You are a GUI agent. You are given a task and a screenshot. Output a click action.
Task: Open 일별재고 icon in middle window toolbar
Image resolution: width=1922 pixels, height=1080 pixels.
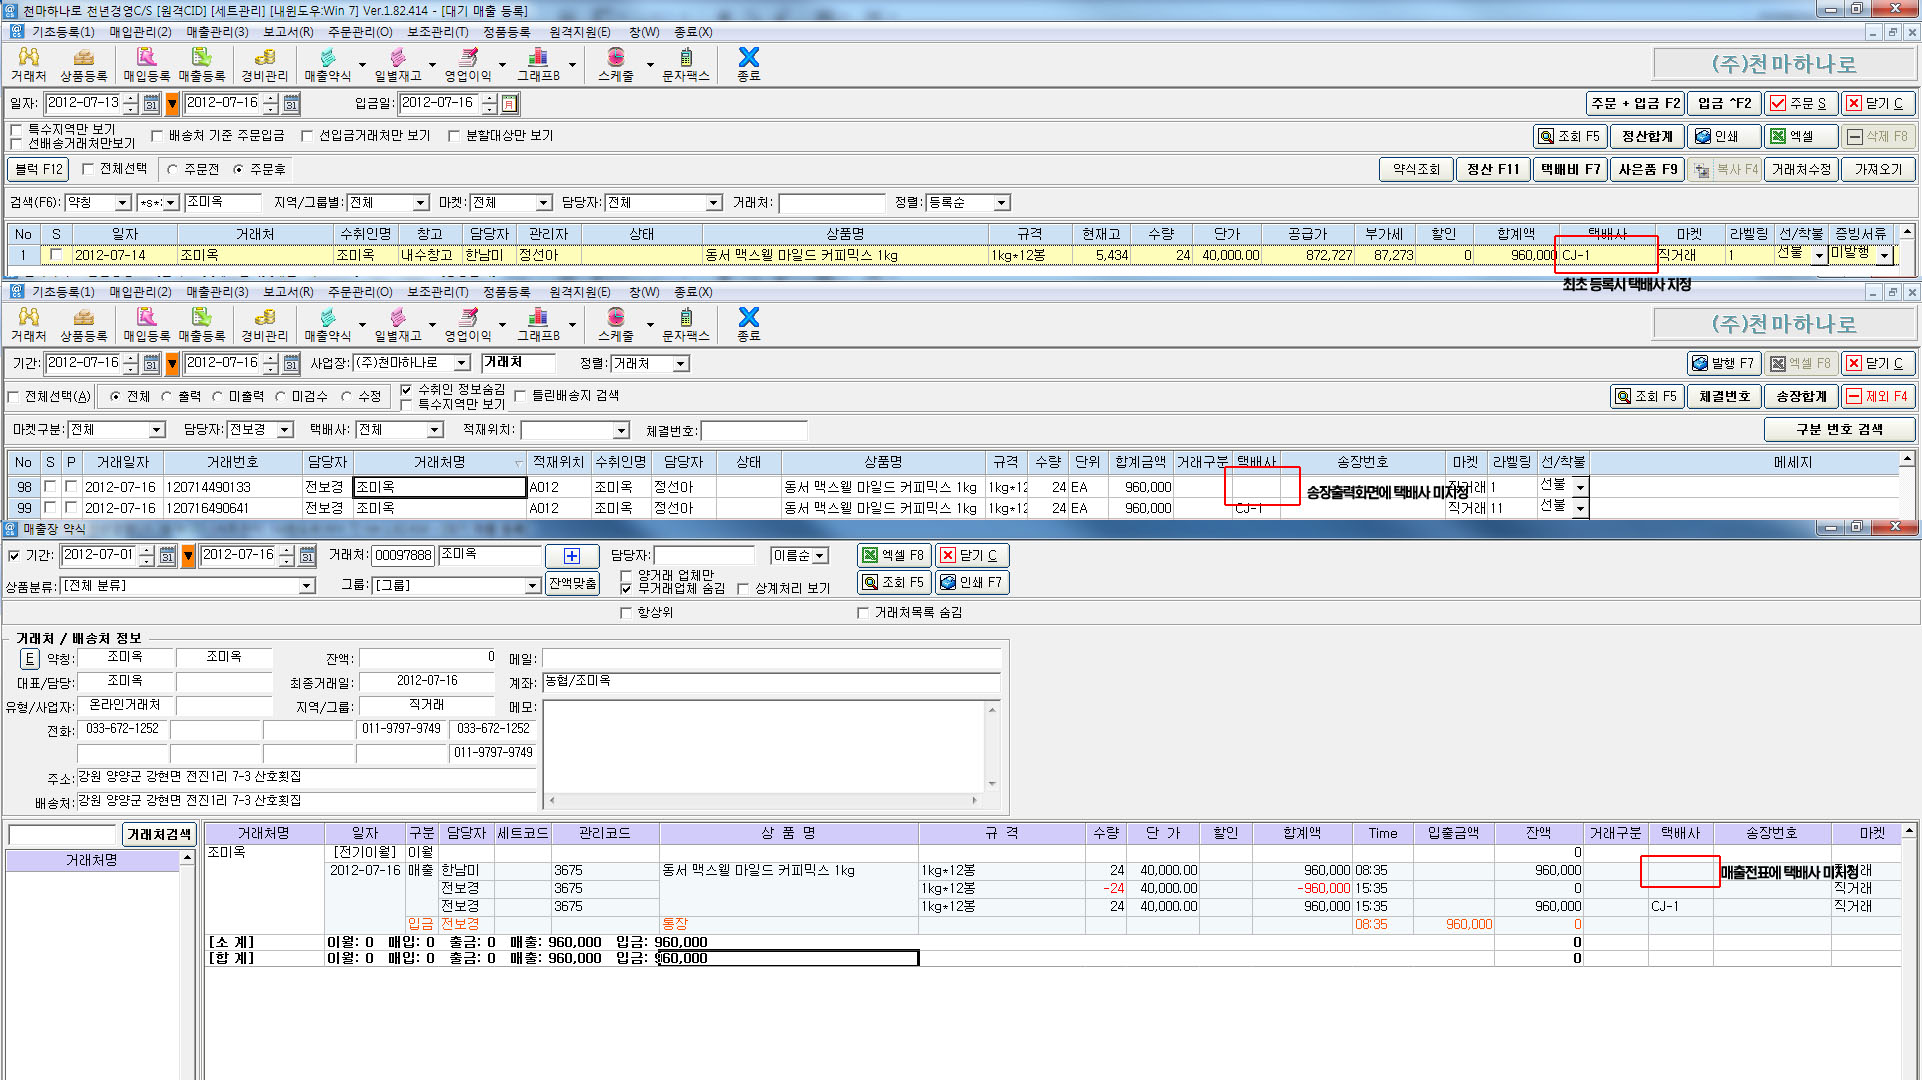coord(398,324)
